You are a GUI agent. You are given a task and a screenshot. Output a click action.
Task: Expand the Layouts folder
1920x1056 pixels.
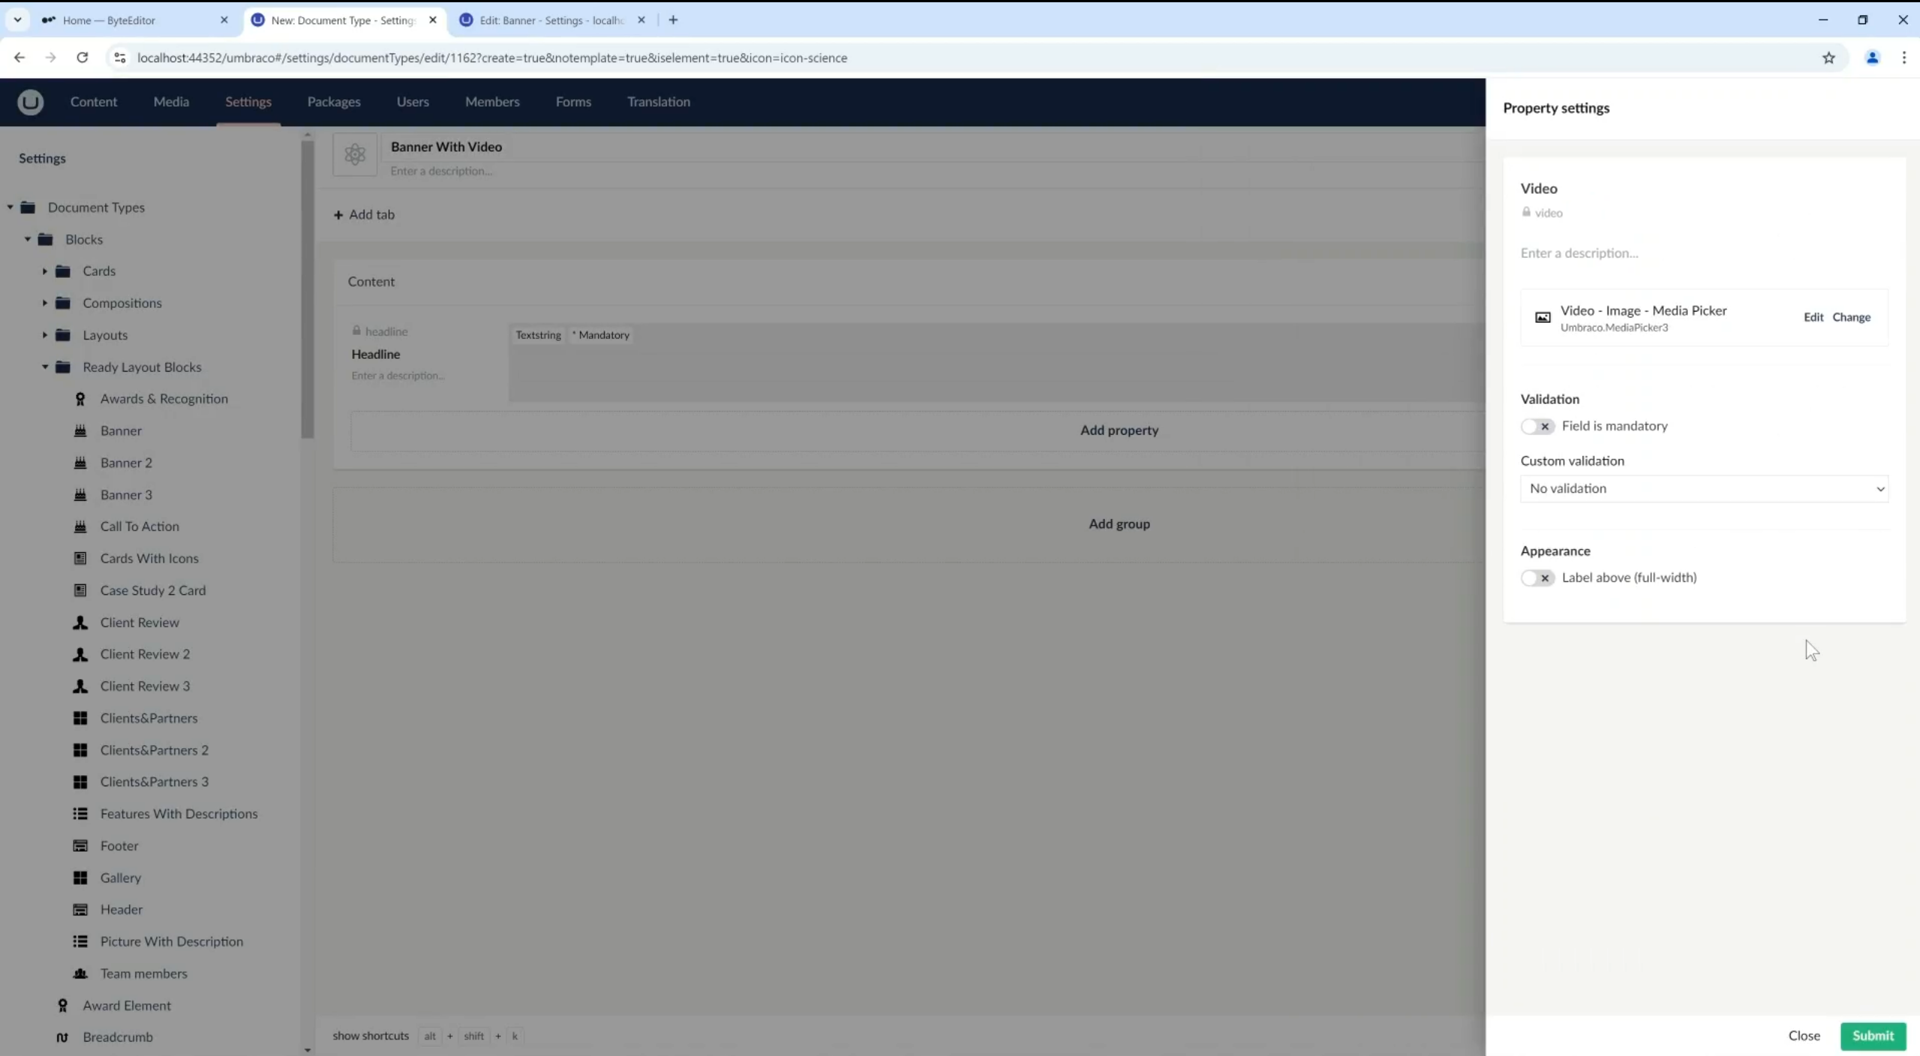(45, 335)
